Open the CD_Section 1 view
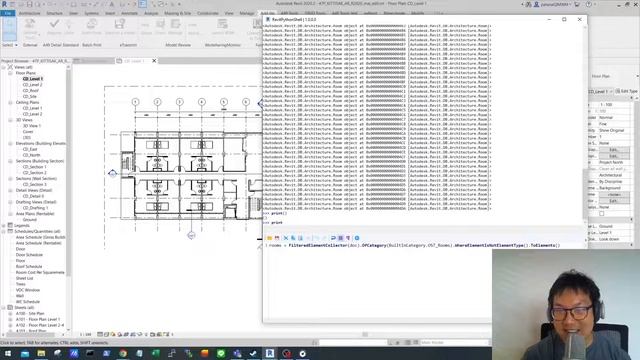640x360 pixels. 35,167
